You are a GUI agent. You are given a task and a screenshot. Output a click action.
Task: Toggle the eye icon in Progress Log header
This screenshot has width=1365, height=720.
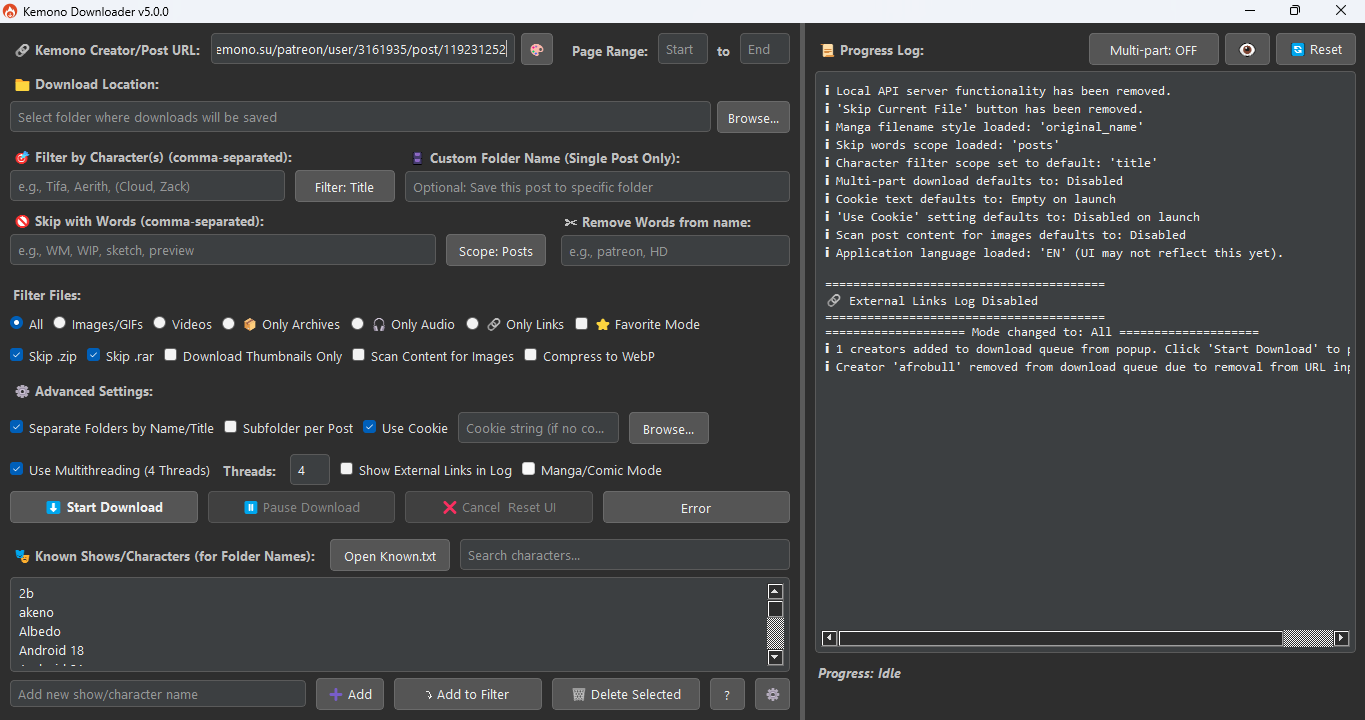1247,50
